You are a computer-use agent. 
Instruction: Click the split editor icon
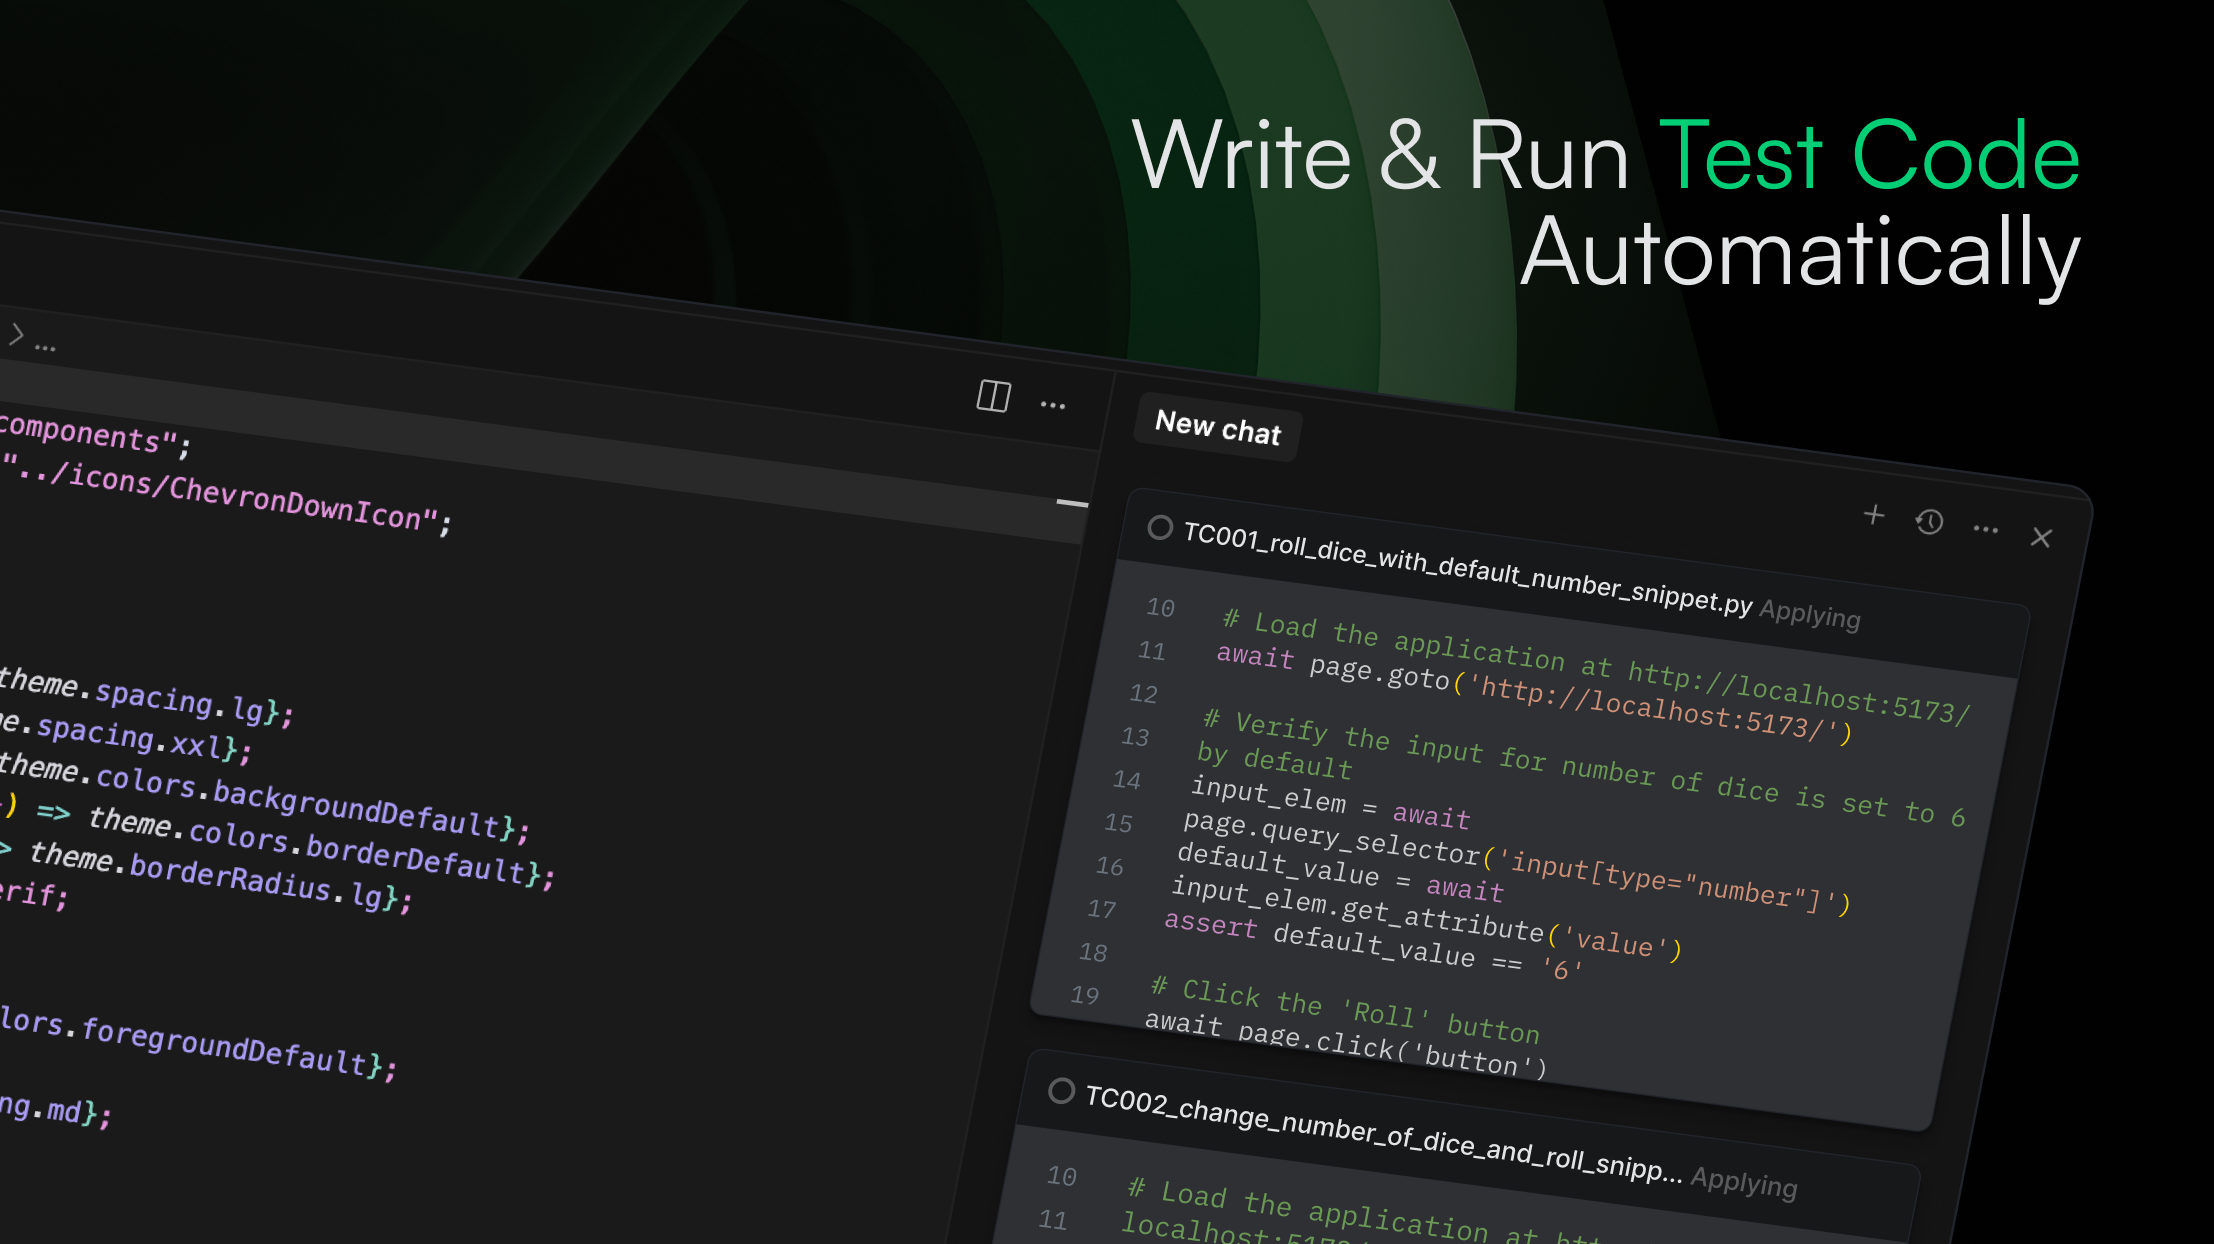[993, 396]
